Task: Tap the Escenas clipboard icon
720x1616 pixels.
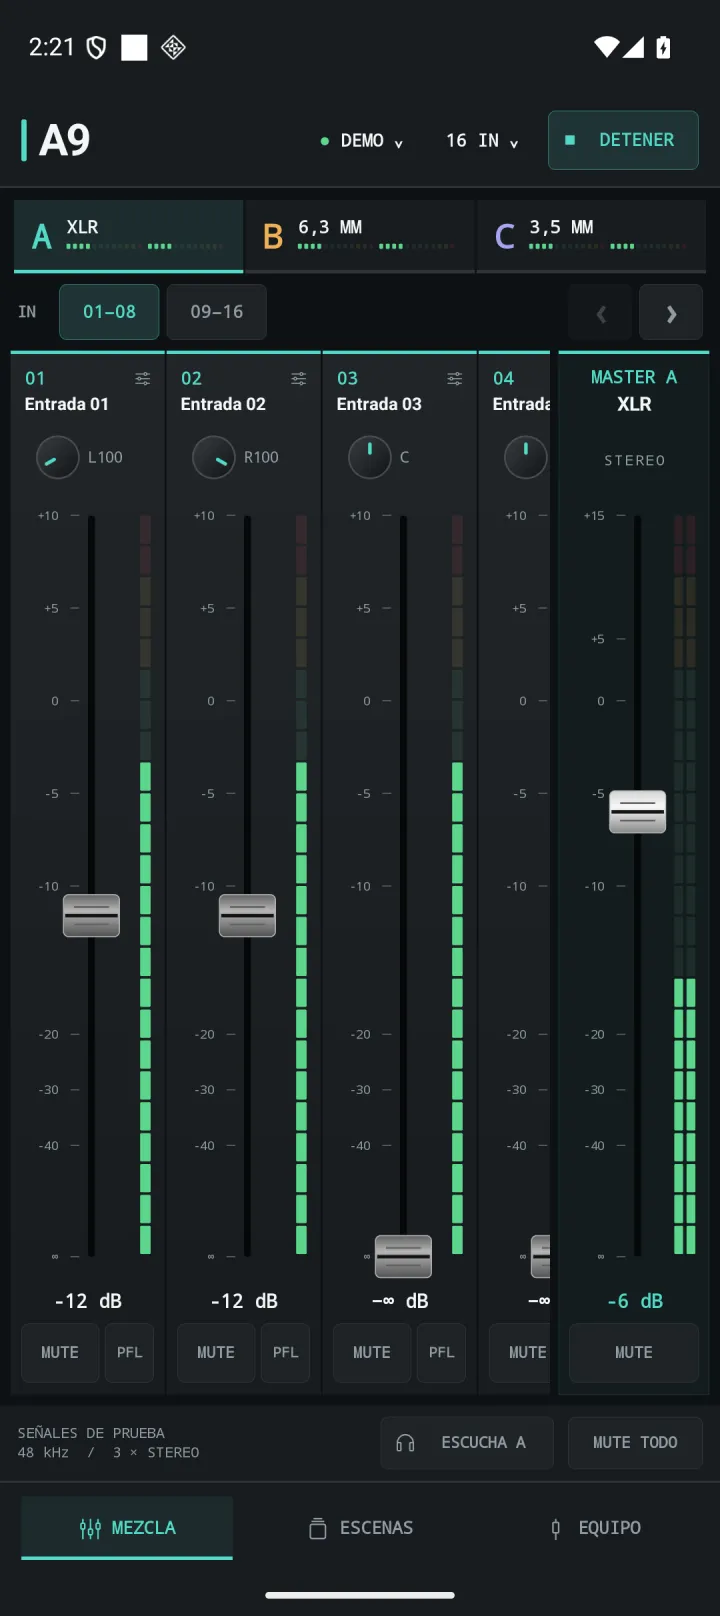Action: pos(318,1528)
